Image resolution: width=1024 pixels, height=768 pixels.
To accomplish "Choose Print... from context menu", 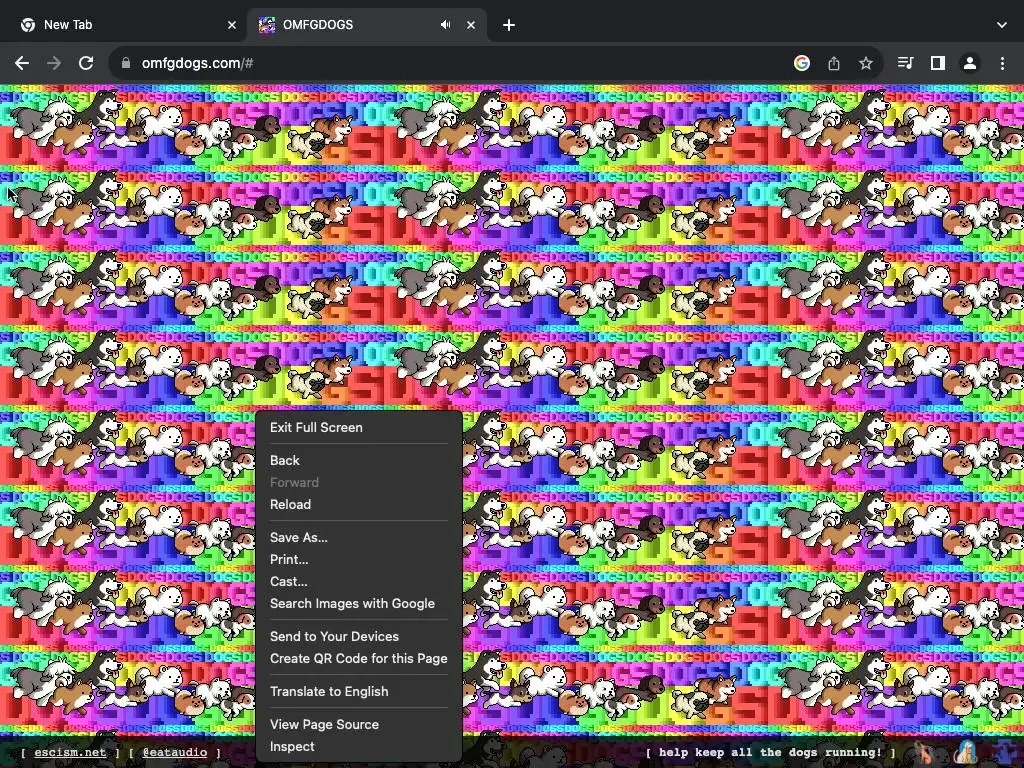I will [x=359, y=560].
